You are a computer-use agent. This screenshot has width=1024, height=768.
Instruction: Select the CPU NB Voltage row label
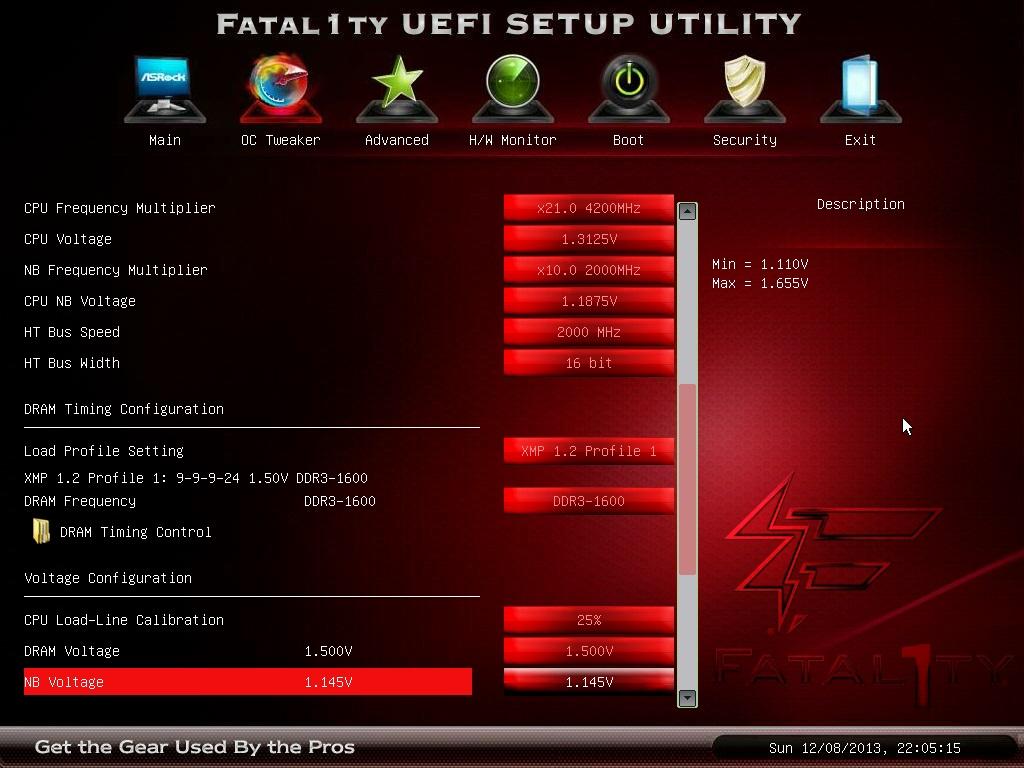(x=80, y=301)
